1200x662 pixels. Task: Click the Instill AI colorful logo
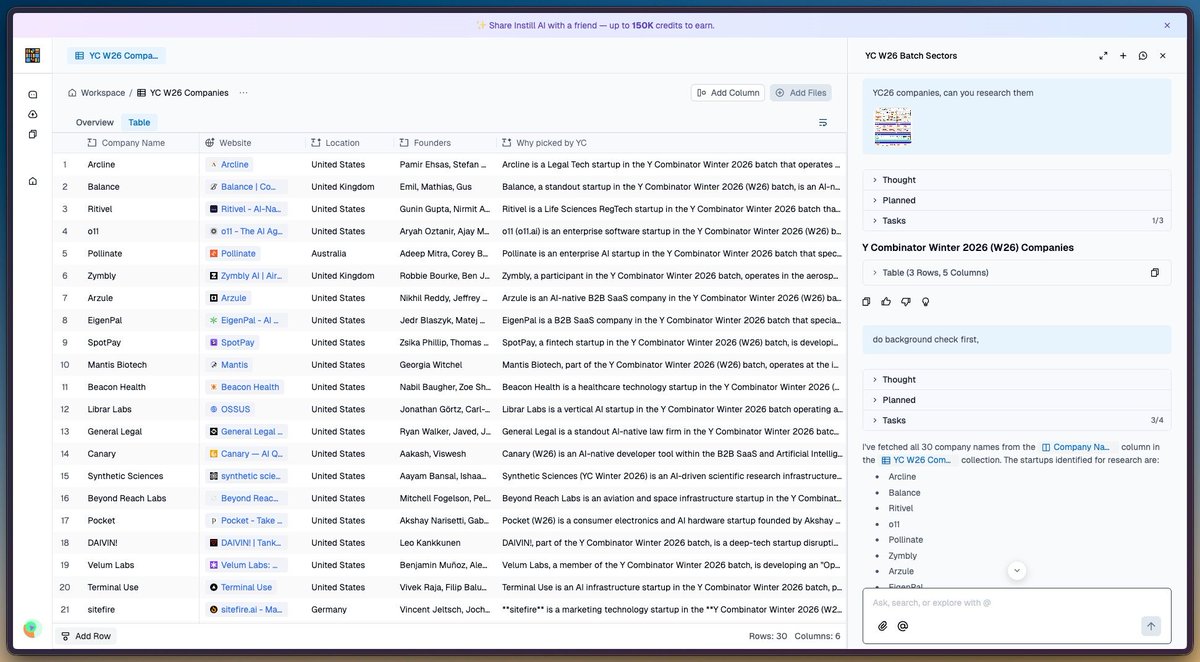(x=33, y=56)
